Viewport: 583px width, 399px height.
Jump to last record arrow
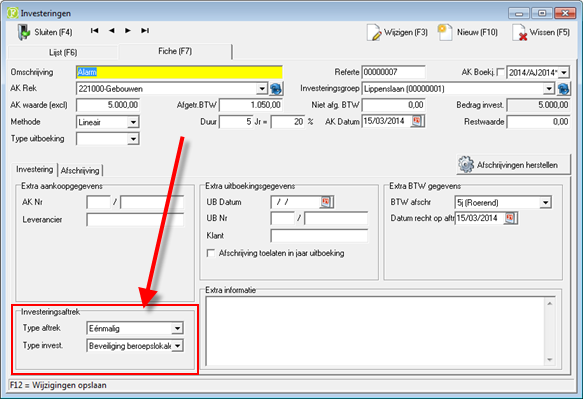coord(145,30)
